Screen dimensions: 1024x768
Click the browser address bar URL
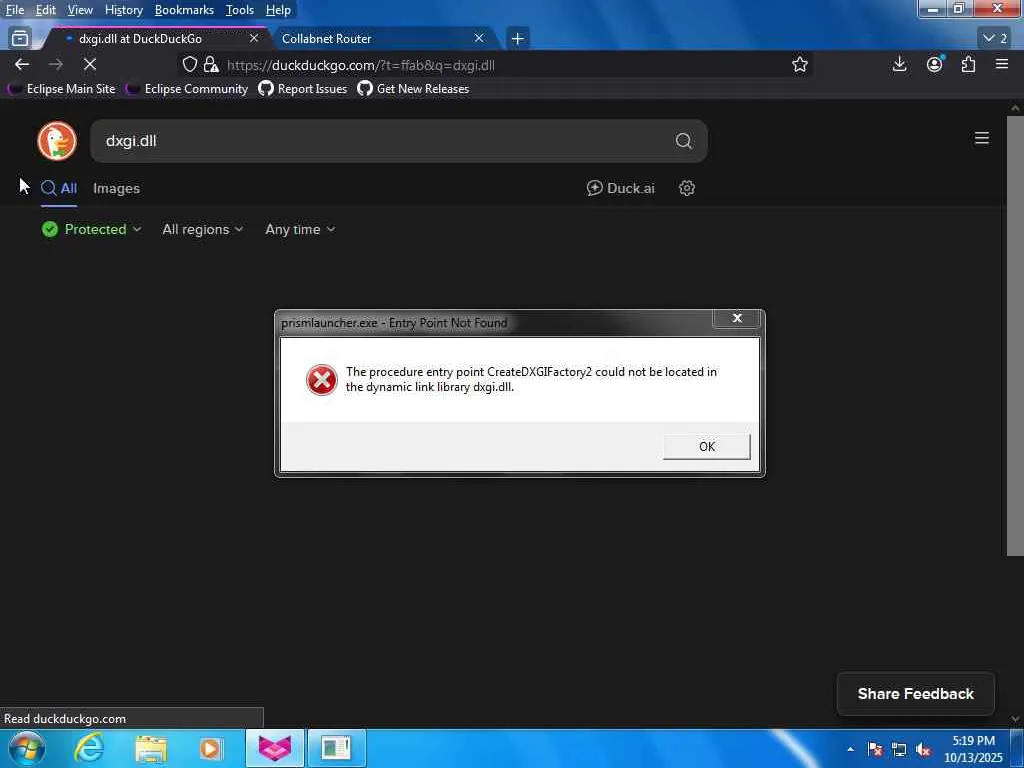(x=360, y=65)
